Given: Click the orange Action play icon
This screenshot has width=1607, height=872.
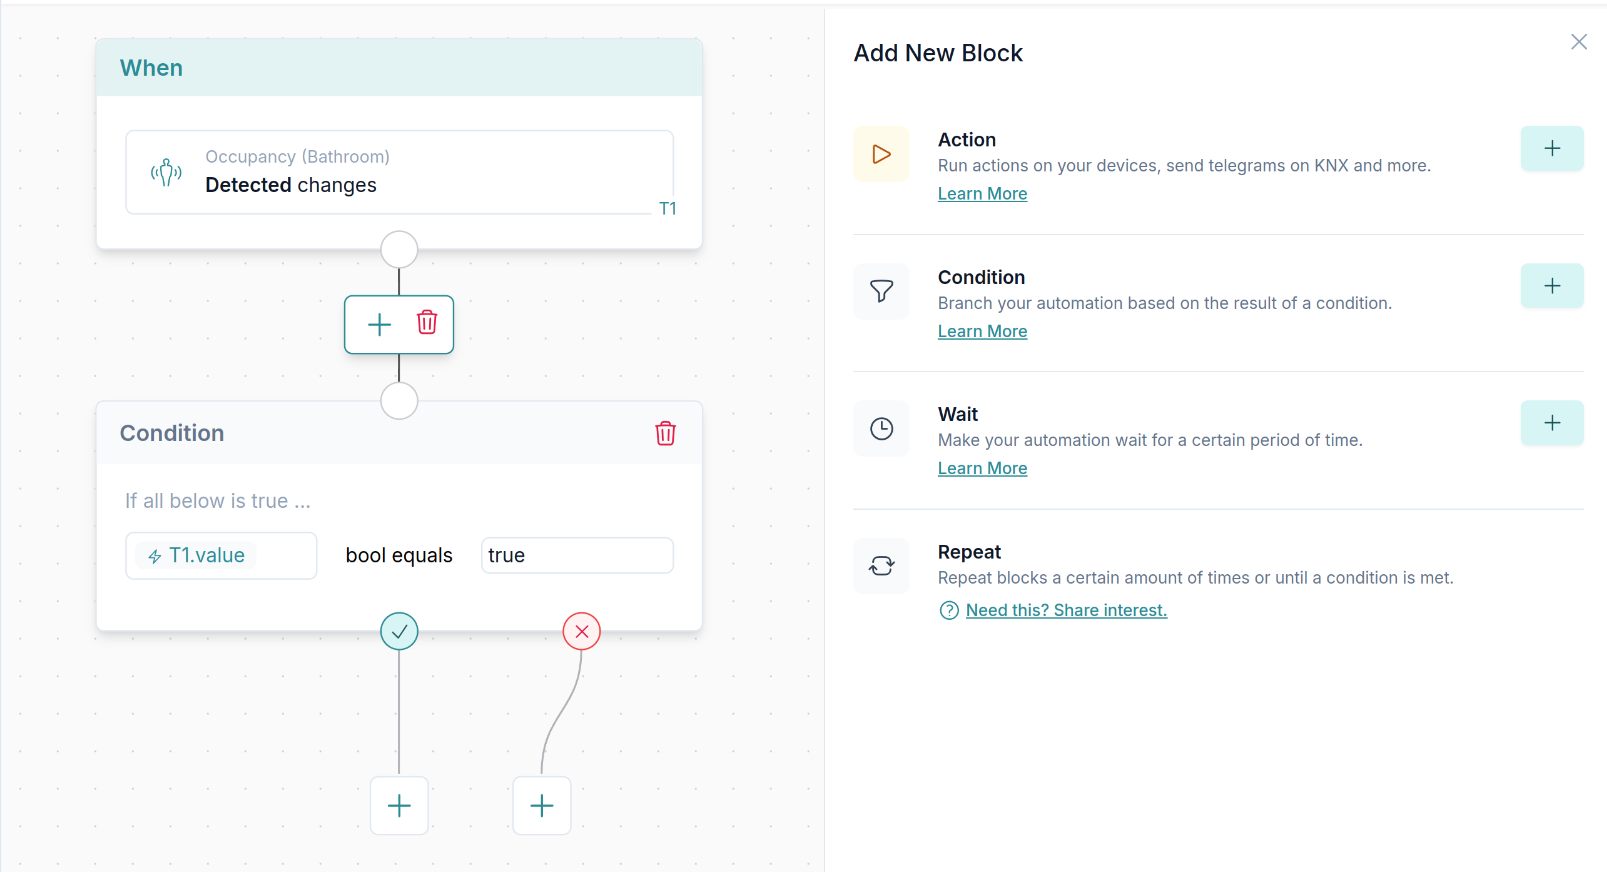Looking at the screenshot, I should (881, 154).
